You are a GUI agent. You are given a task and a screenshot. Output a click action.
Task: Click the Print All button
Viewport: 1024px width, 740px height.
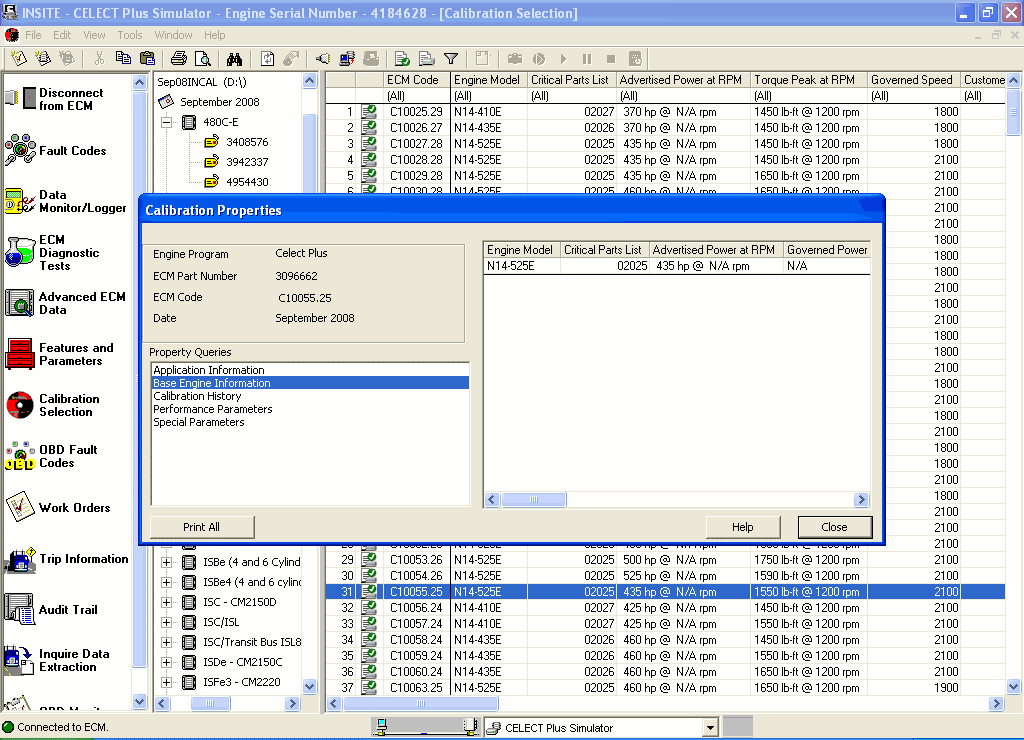point(202,527)
